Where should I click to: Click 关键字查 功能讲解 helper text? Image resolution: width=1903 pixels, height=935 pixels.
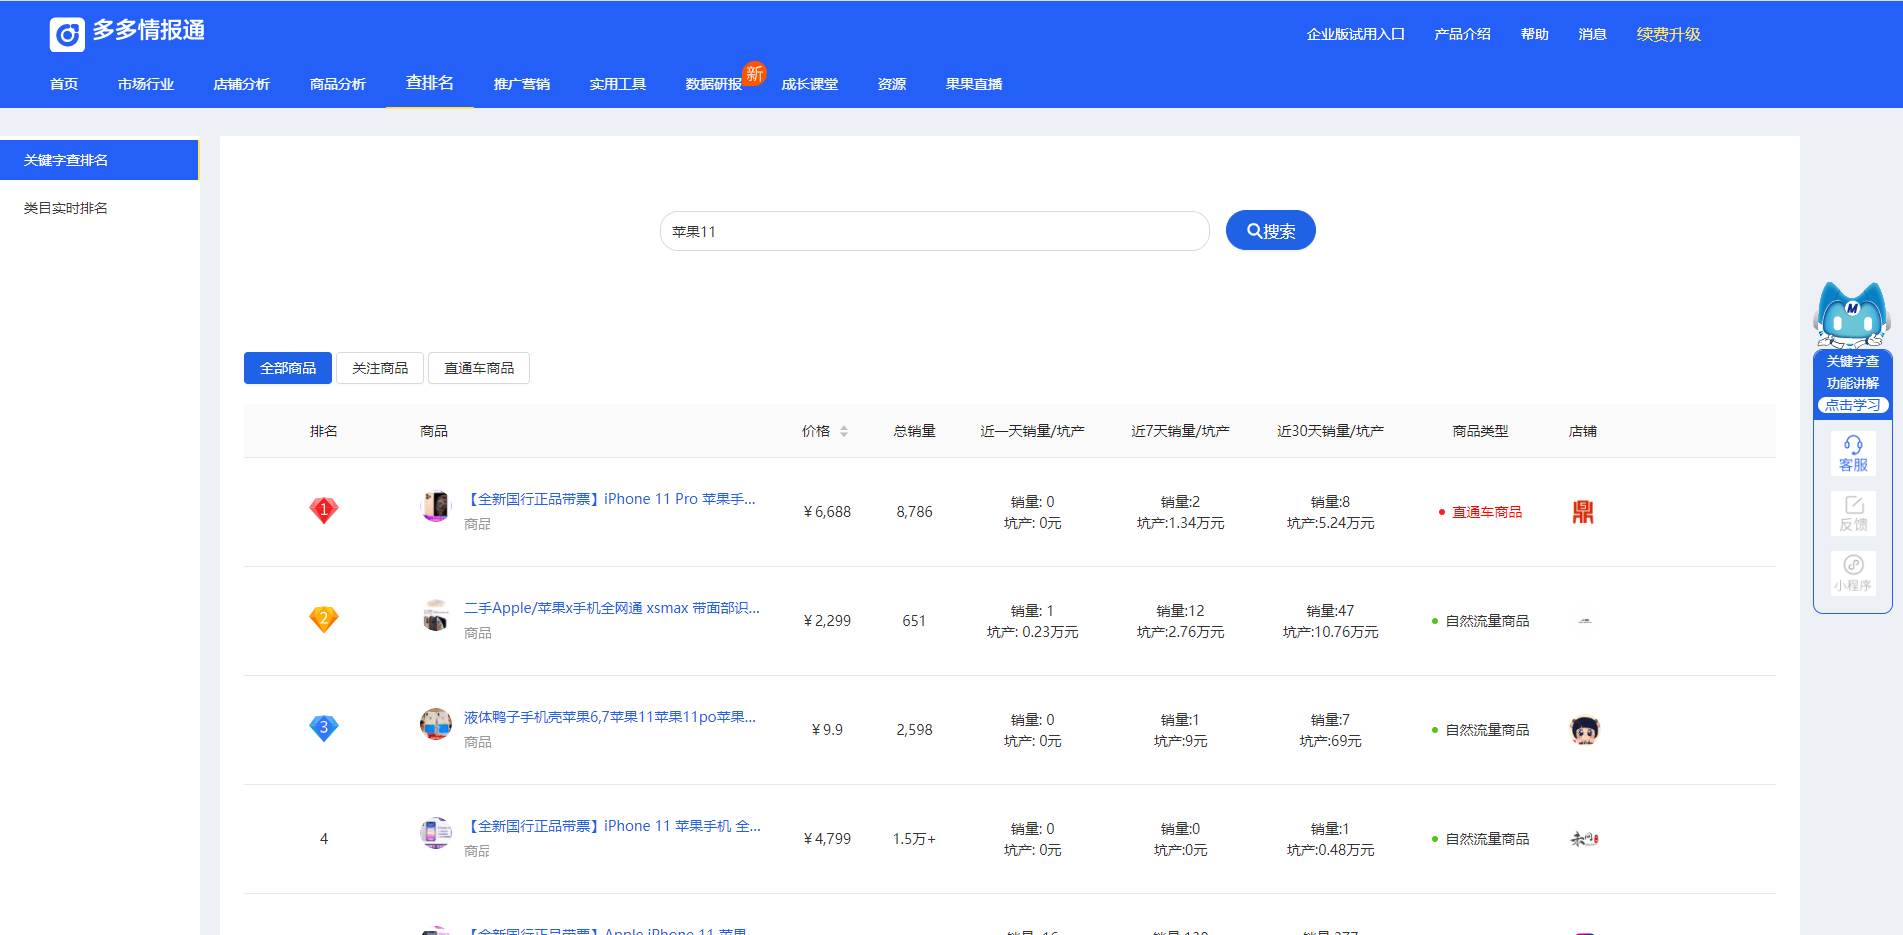(1853, 372)
